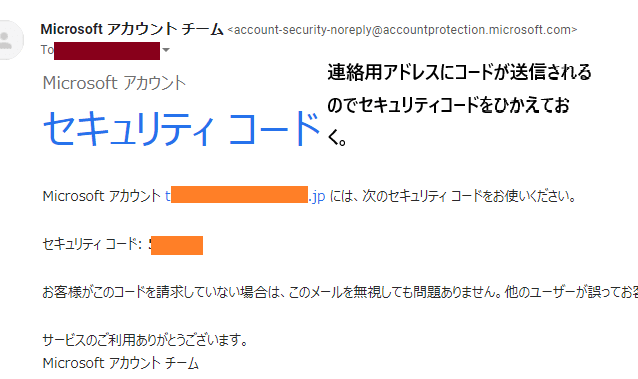Click the sender's profile avatar icon
This screenshot has height=379, width=638.
pos(9,40)
